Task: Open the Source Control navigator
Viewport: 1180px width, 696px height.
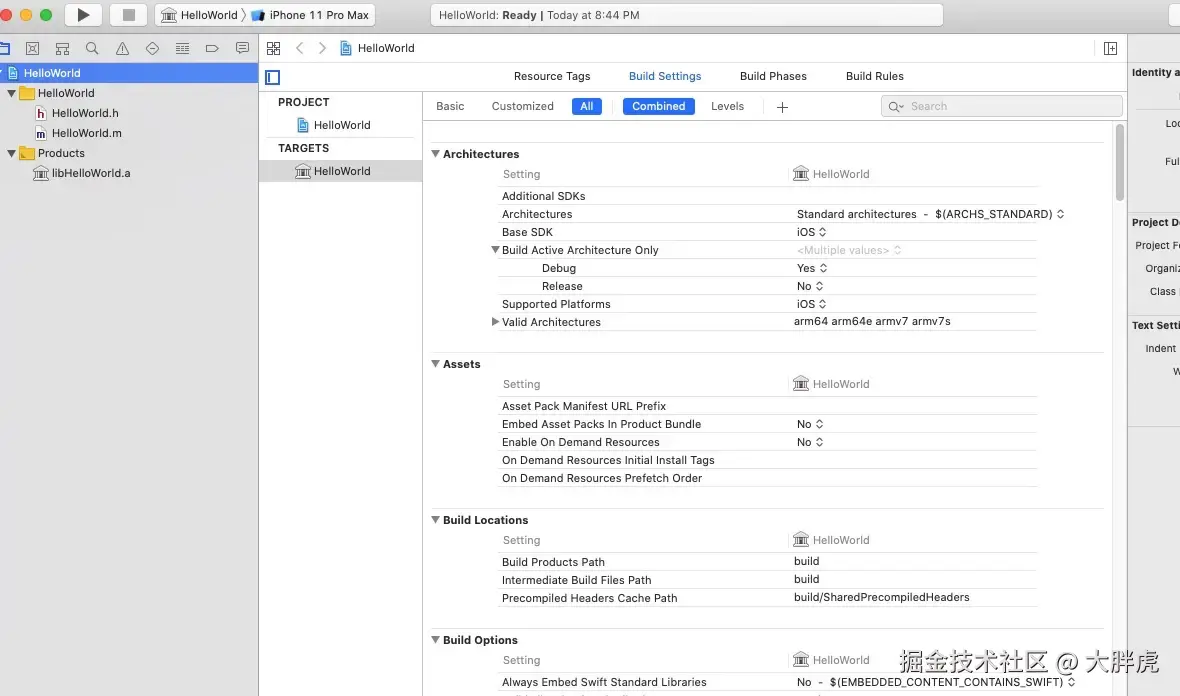Action: pyautogui.click(x=32, y=48)
